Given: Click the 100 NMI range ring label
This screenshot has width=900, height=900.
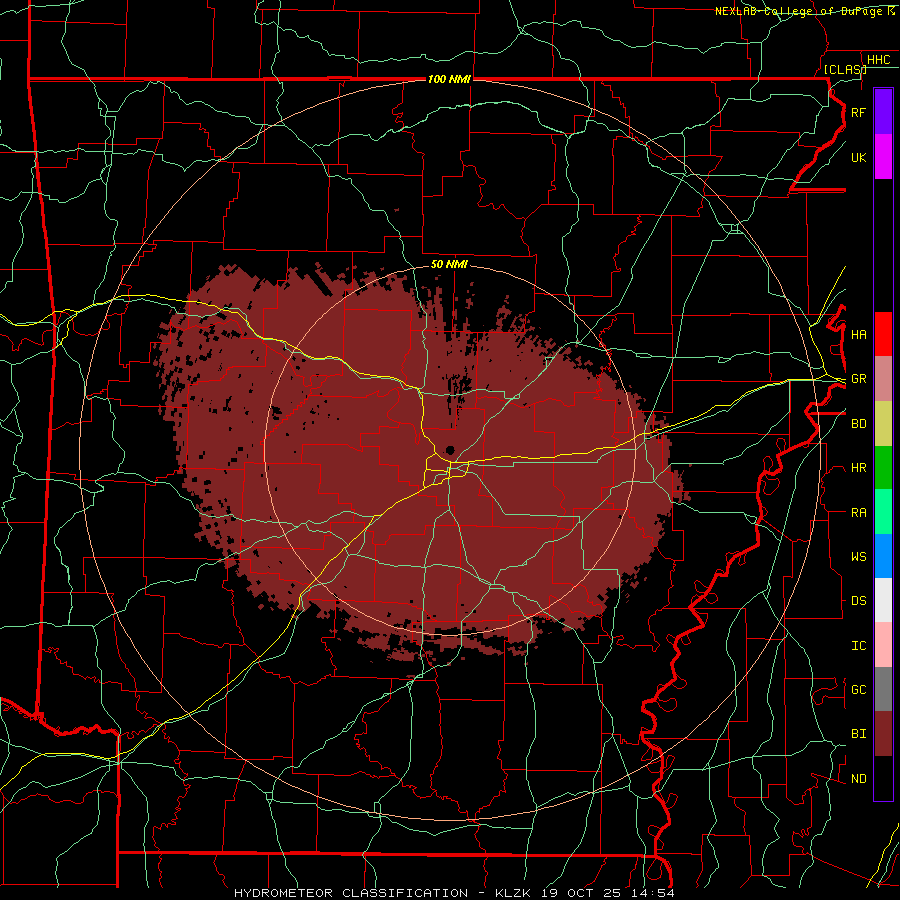Looking at the screenshot, I should pos(449,79).
